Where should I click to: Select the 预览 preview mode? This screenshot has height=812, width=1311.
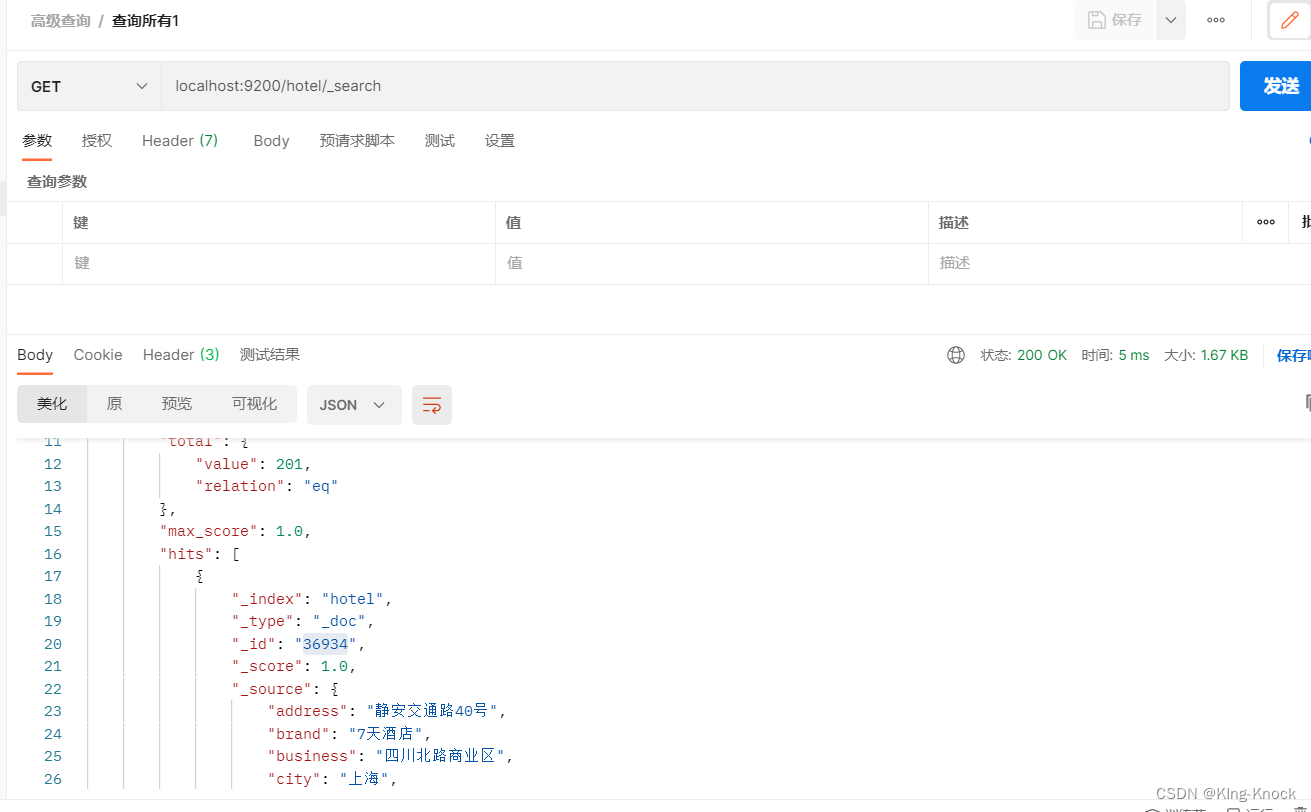[x=177, y=404]
